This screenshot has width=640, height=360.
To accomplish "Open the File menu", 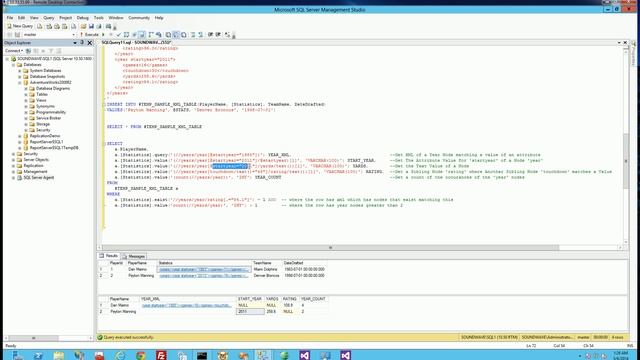I will click(x=10, y=18).
